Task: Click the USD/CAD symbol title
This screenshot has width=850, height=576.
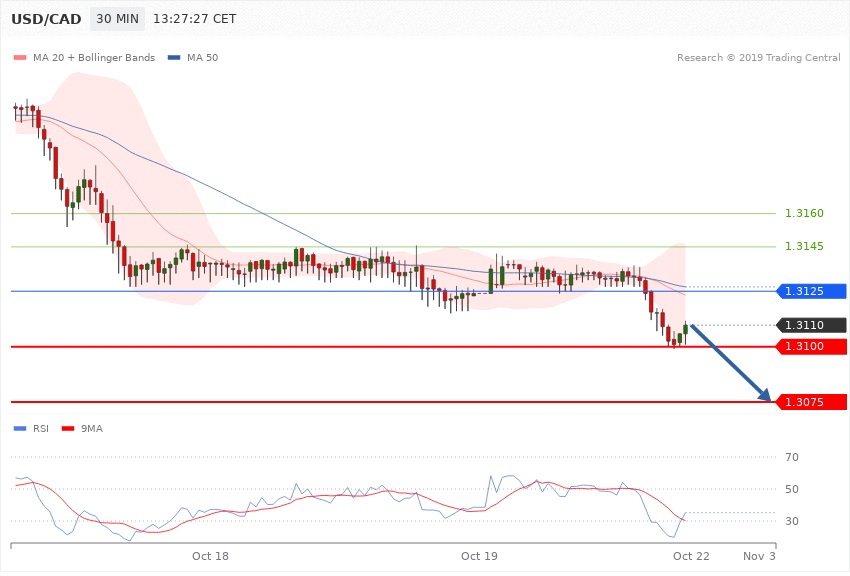Action: (46, 21)
